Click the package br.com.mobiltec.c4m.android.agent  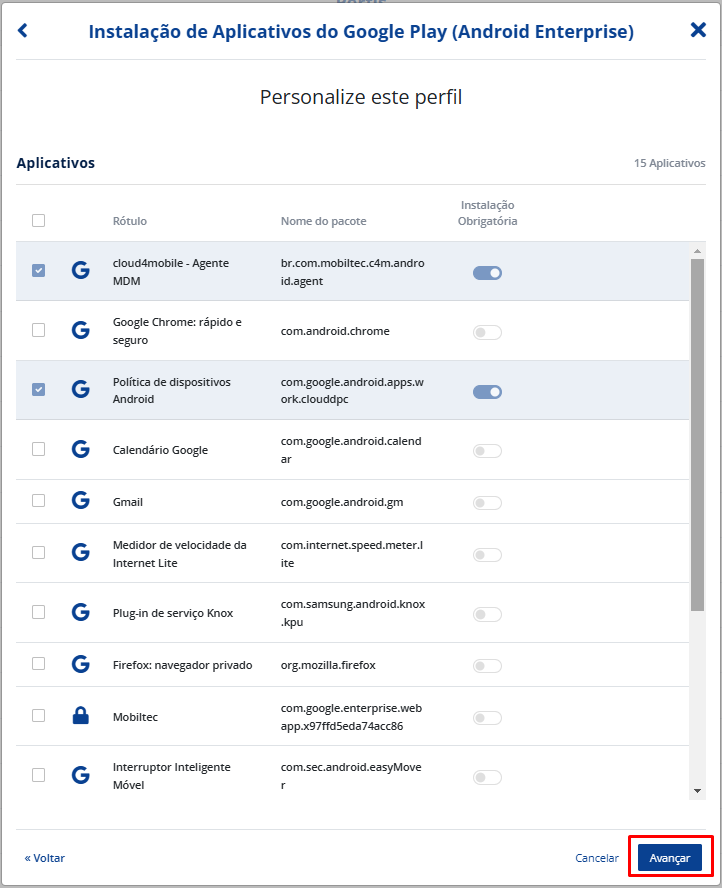coord(353,272)
